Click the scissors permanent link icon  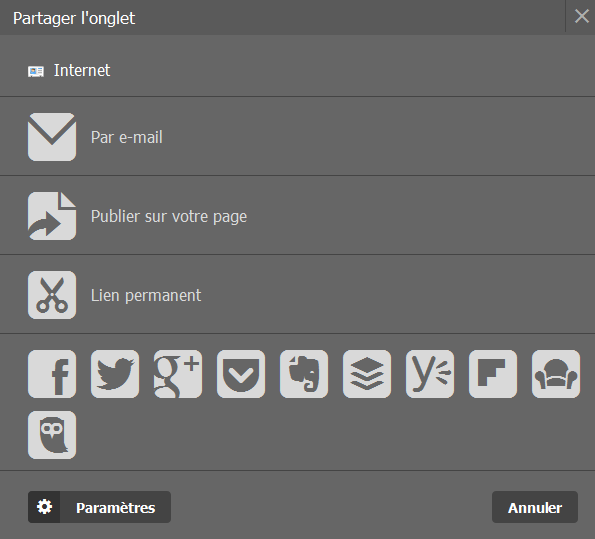pos(52,295)
